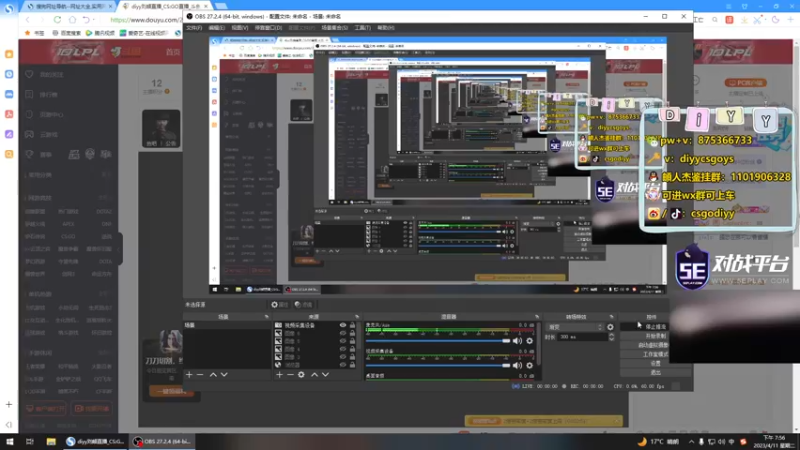Click the Windows Start button

click(10, 441)
